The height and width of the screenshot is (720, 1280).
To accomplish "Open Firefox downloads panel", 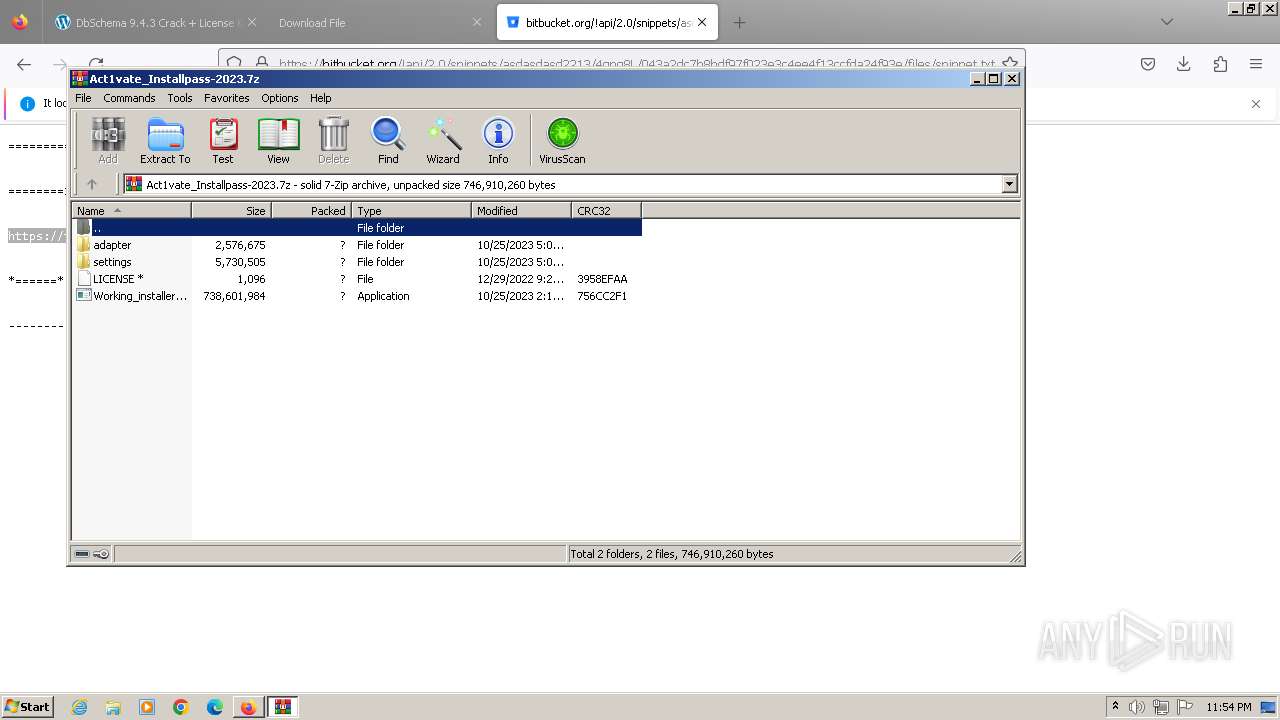I will click(1184, 64).
